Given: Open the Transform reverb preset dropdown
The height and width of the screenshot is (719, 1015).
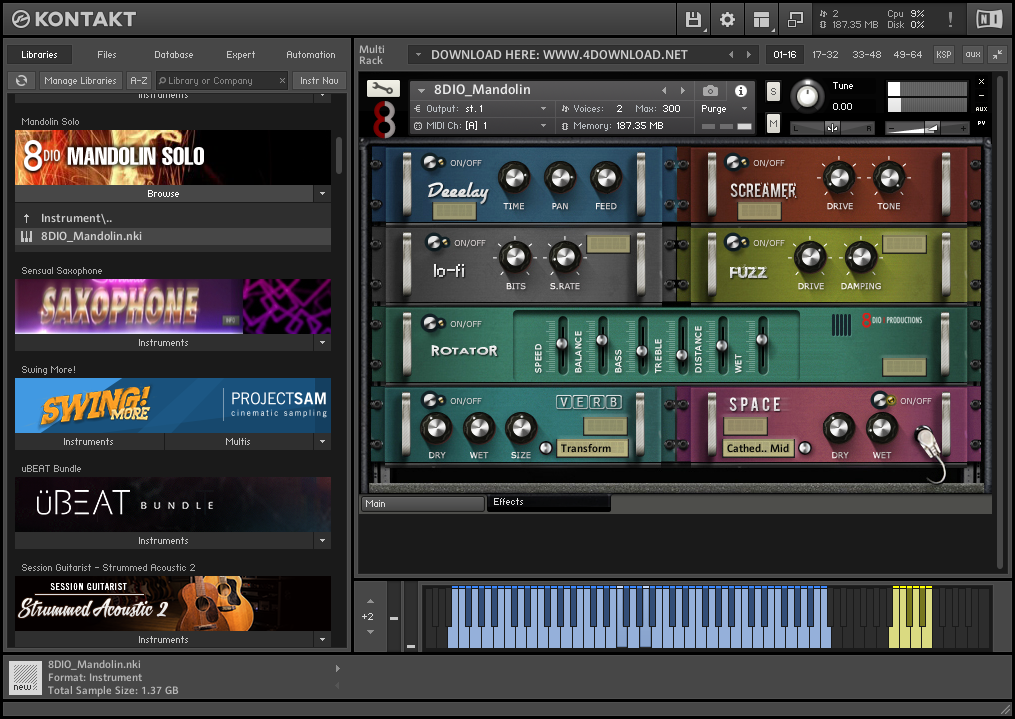Looking at the screenshot, I should (592, 449).
